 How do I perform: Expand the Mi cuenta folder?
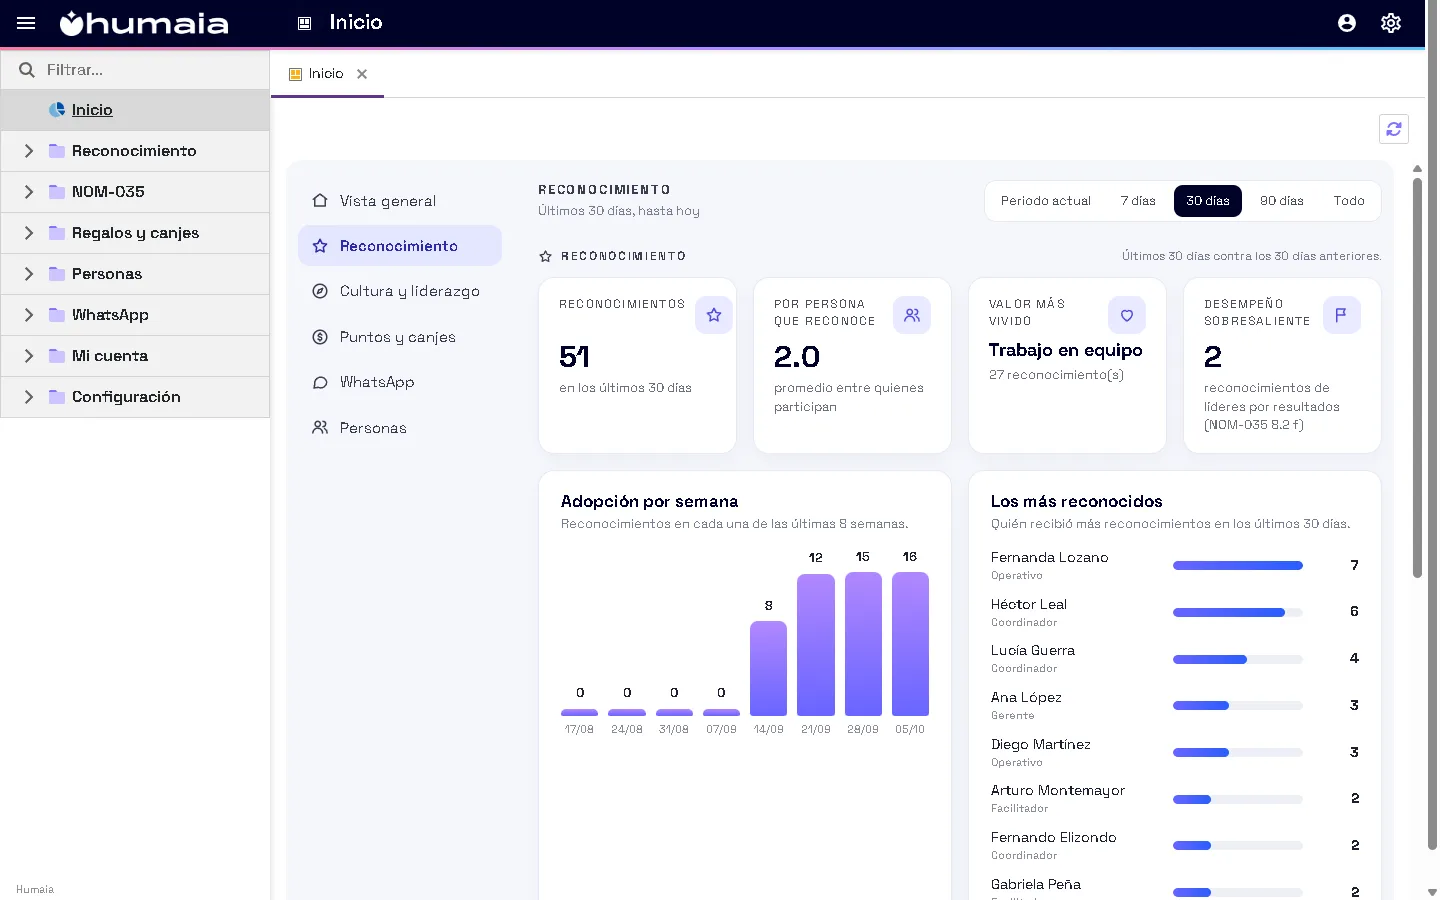point(29,356)
